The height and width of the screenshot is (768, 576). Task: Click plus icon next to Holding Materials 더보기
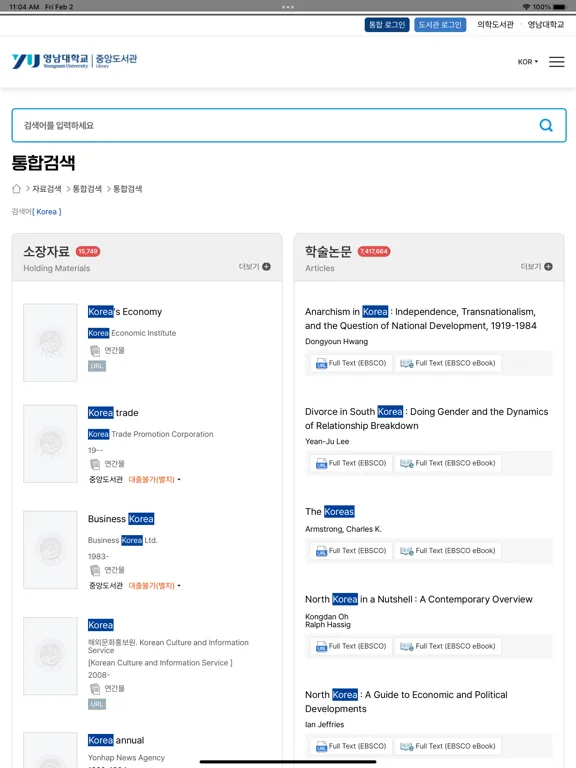(266, 266)
